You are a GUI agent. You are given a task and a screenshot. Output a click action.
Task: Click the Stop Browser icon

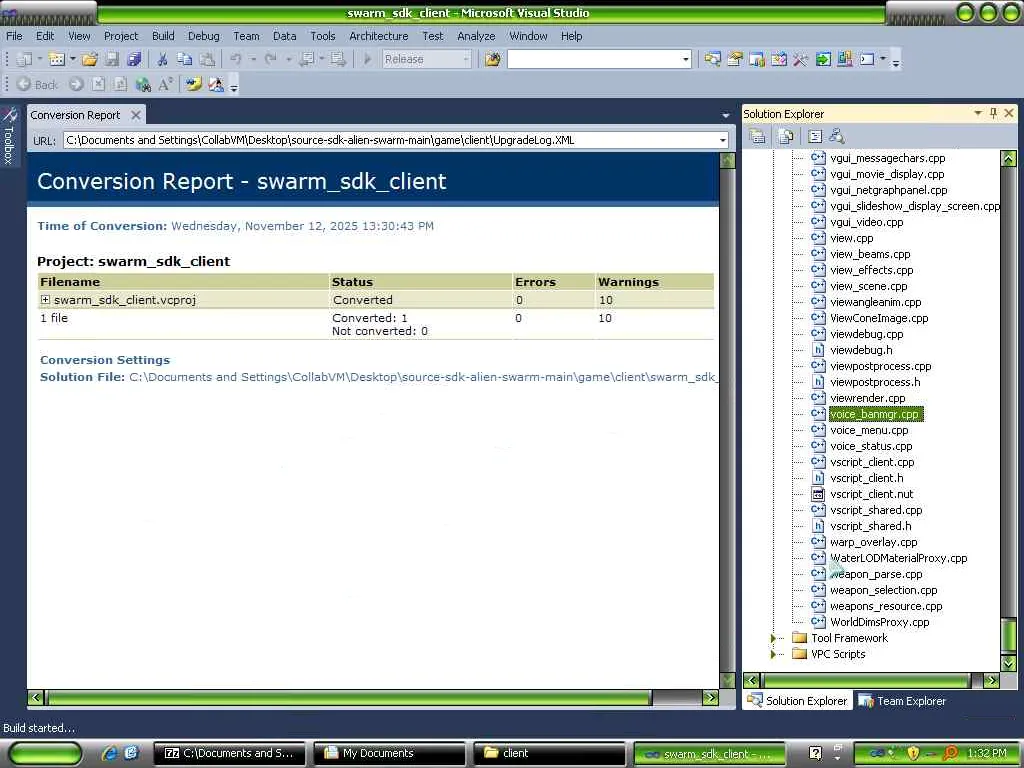[98, 84]
